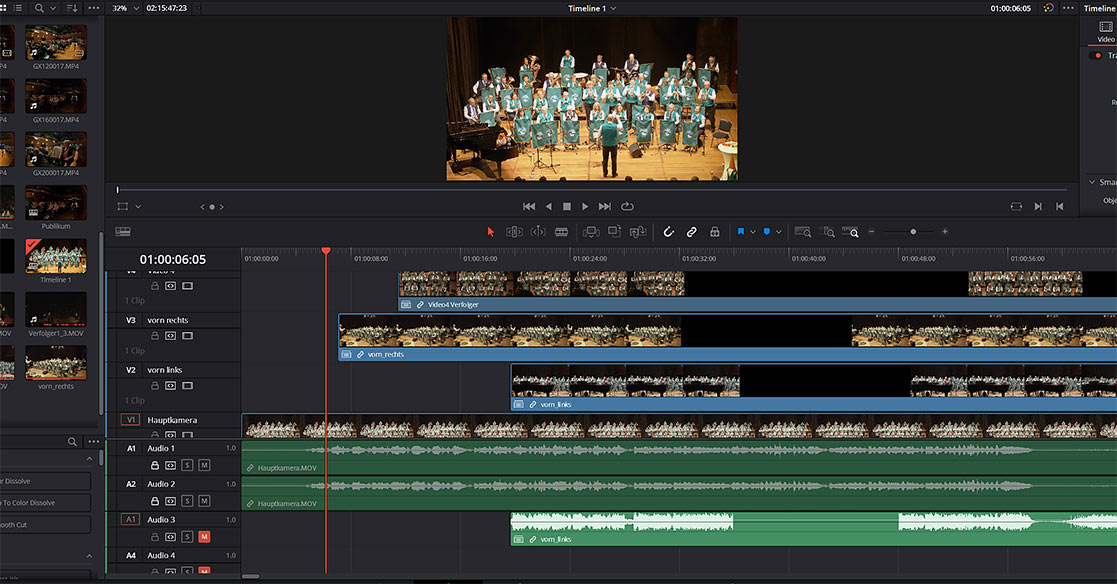1117x584 pixels.
Task: Click the Replace Clip icon
Action: [638, 231]
